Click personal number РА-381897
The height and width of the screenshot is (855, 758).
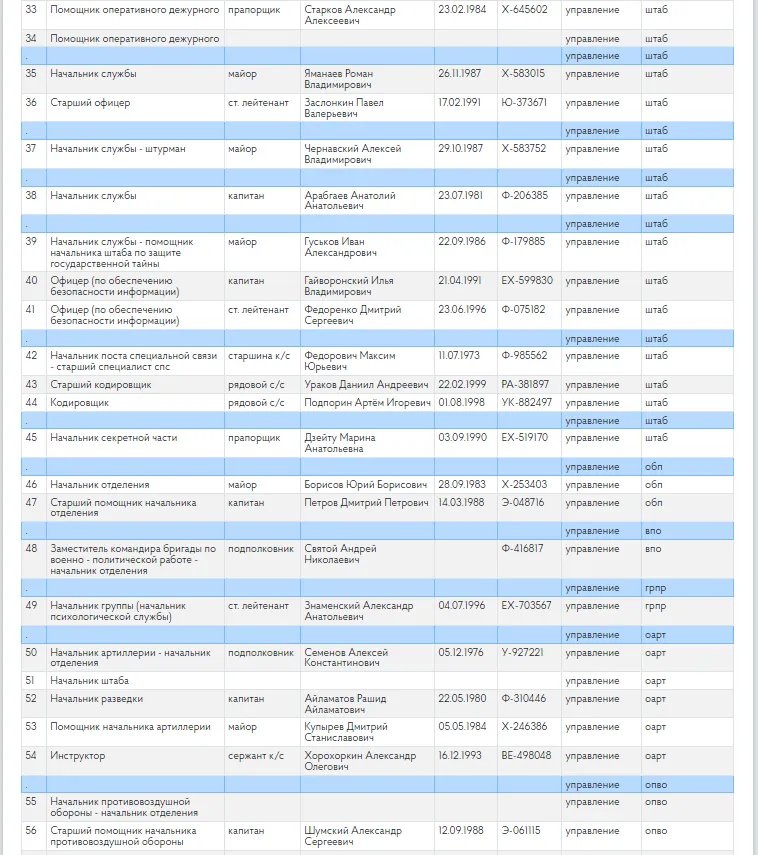(525, 384)
